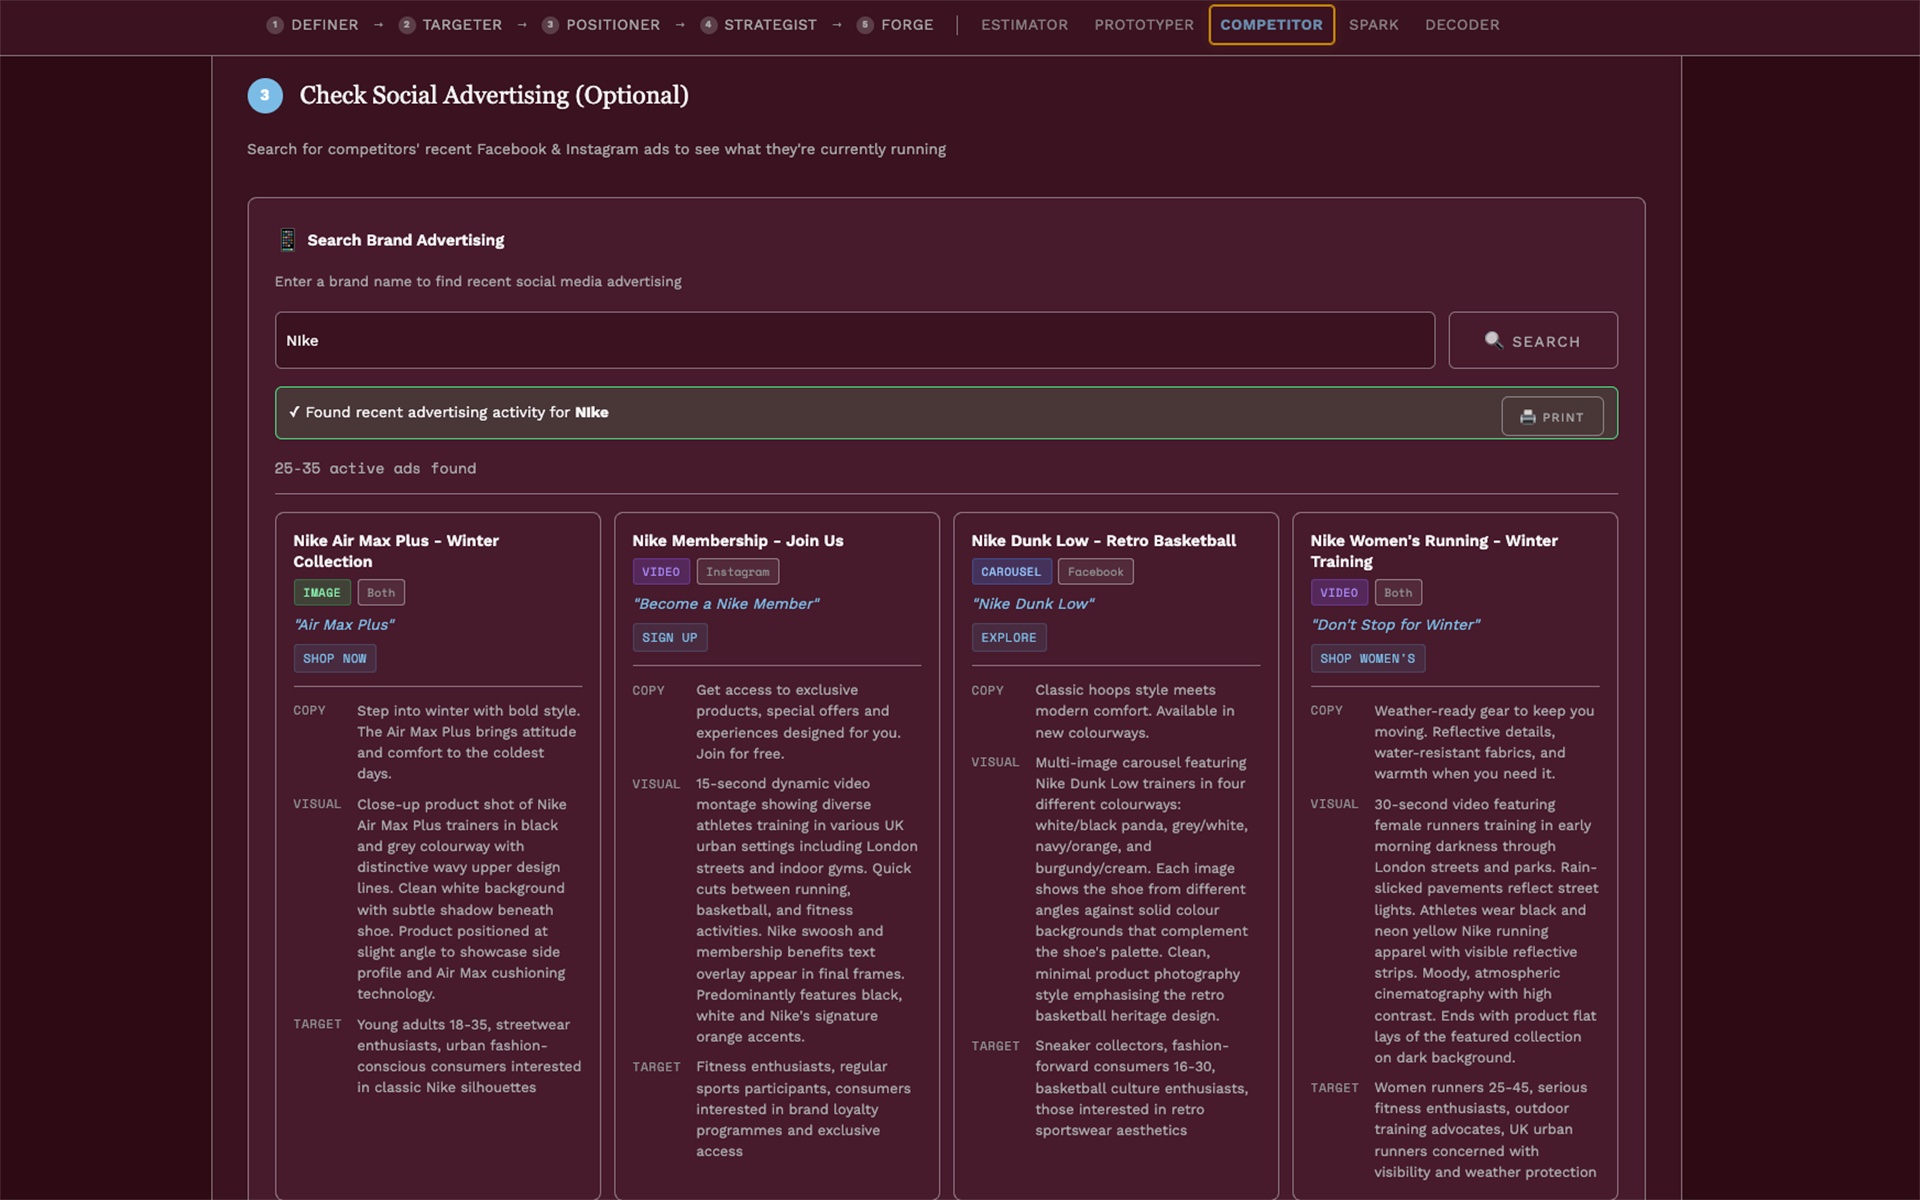Click Sign Up on Nike Membership ad
The image size is (1920, 1200).
[670, 638]
